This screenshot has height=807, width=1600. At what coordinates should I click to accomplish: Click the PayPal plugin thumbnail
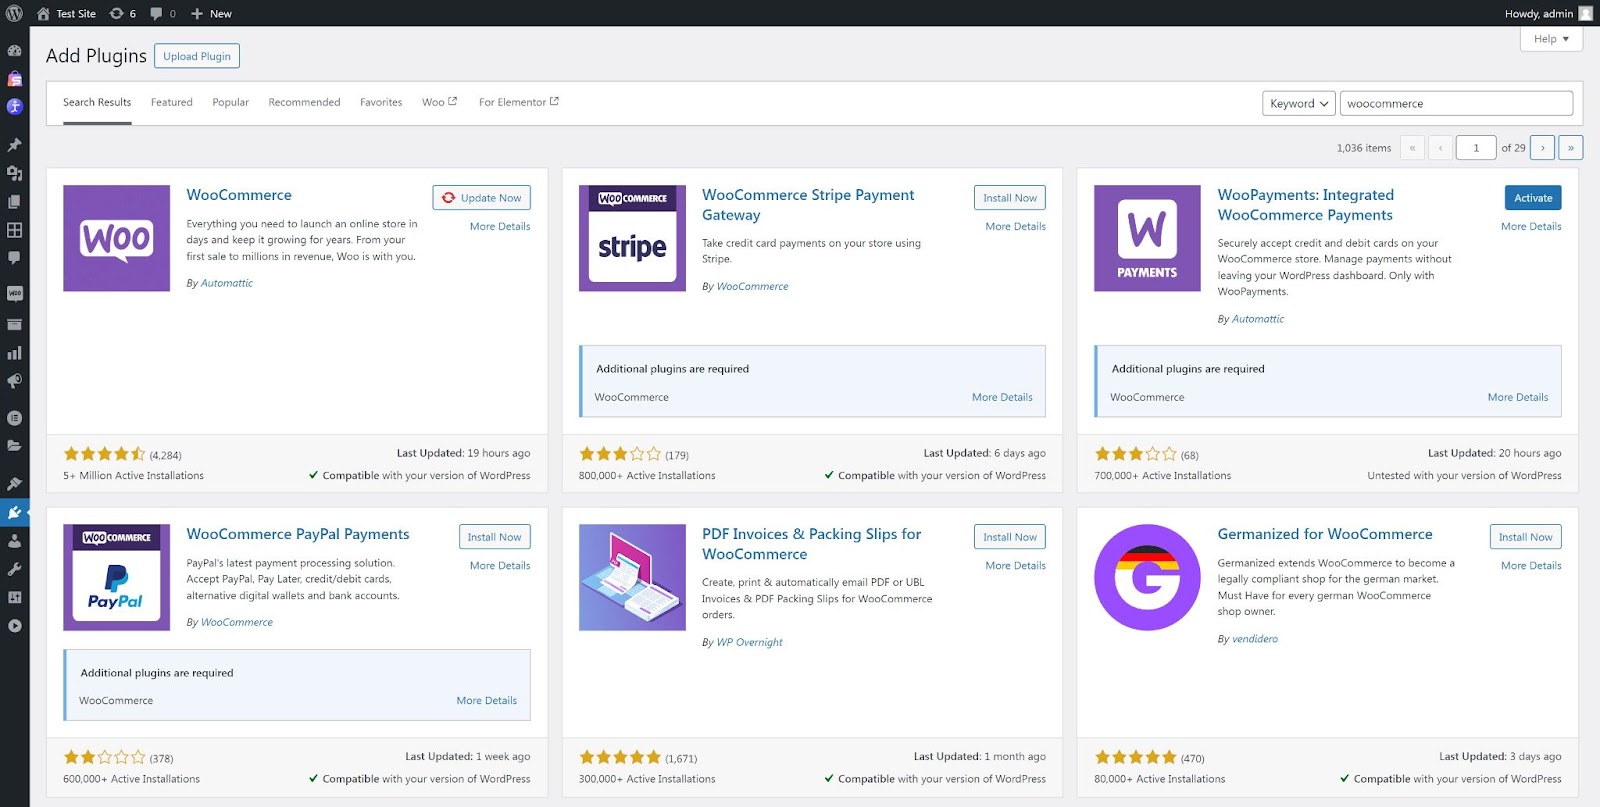[116, 577]
